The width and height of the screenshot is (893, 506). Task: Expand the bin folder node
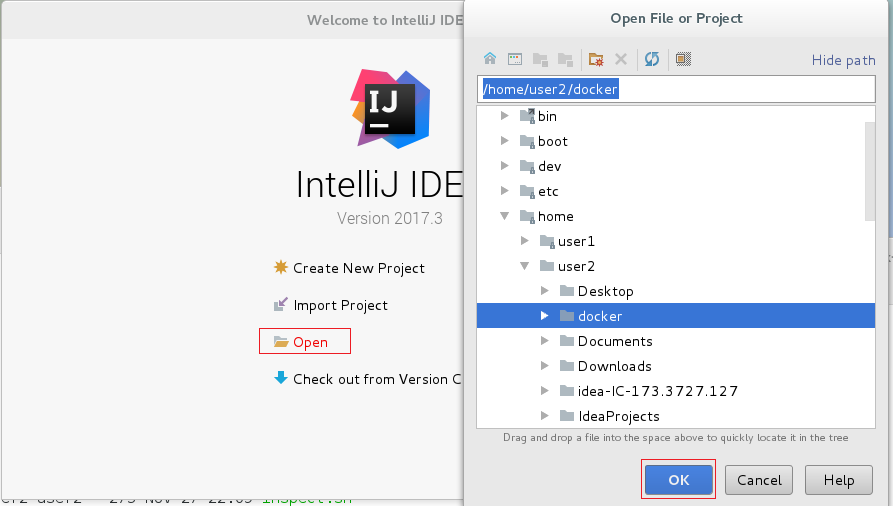(x=505, y=116)
